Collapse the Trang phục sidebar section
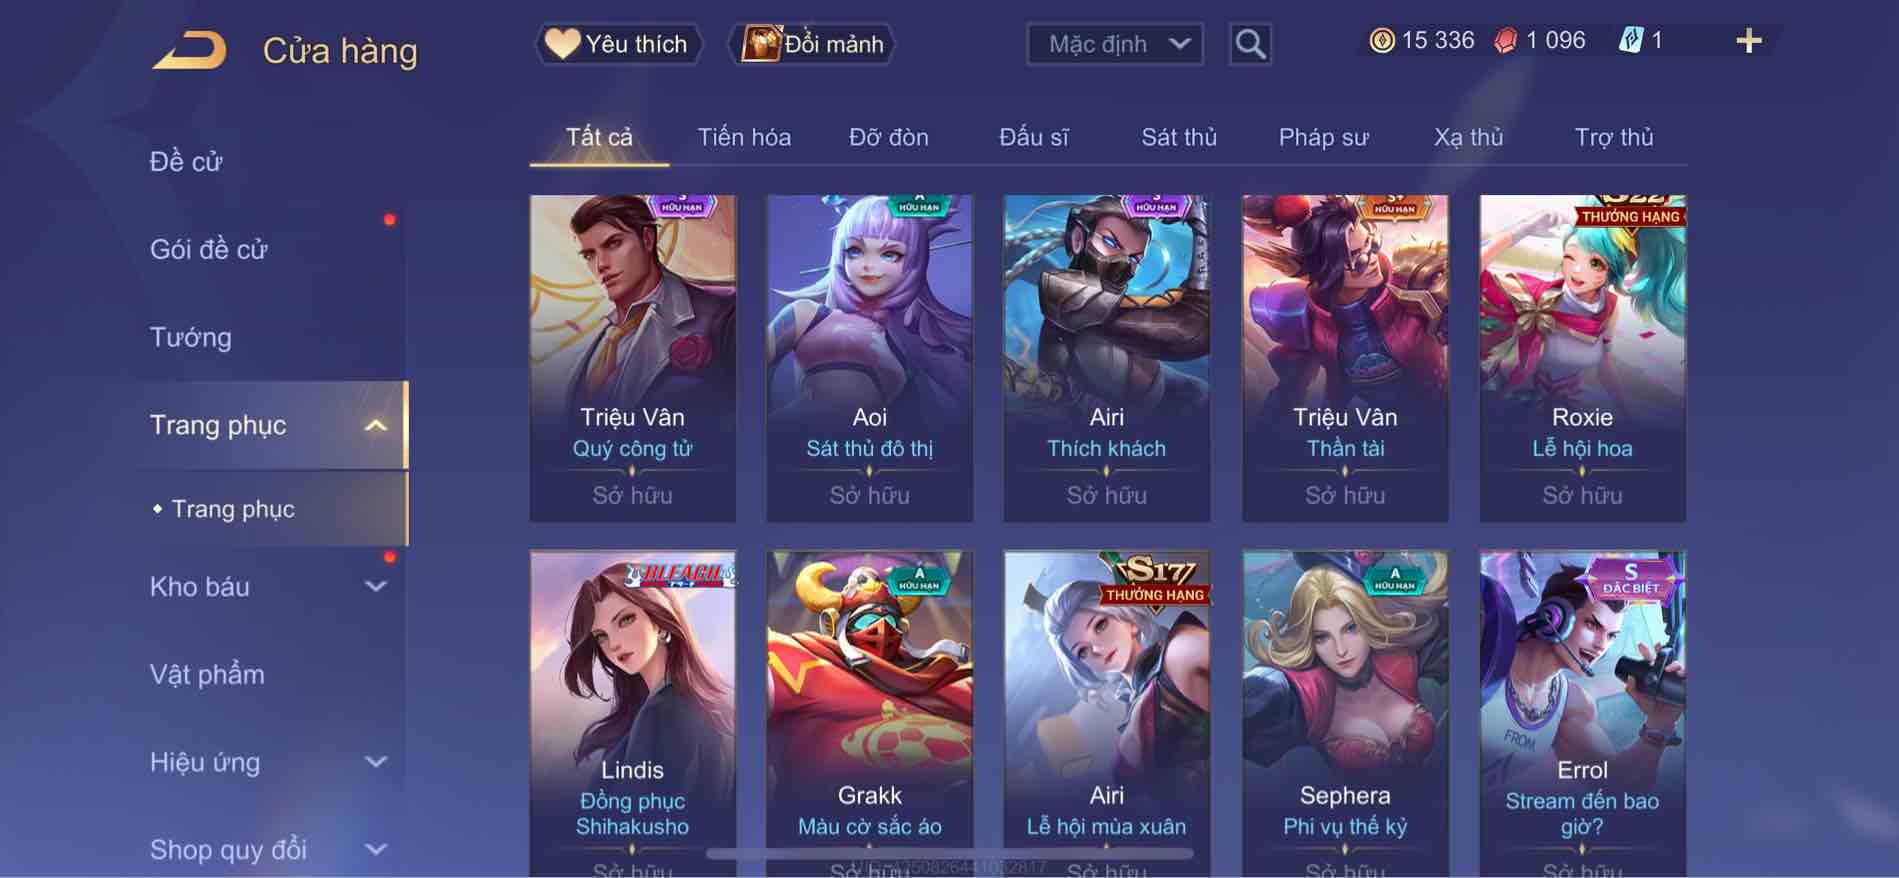This screenshot has width=1899, height=878. 375,426
